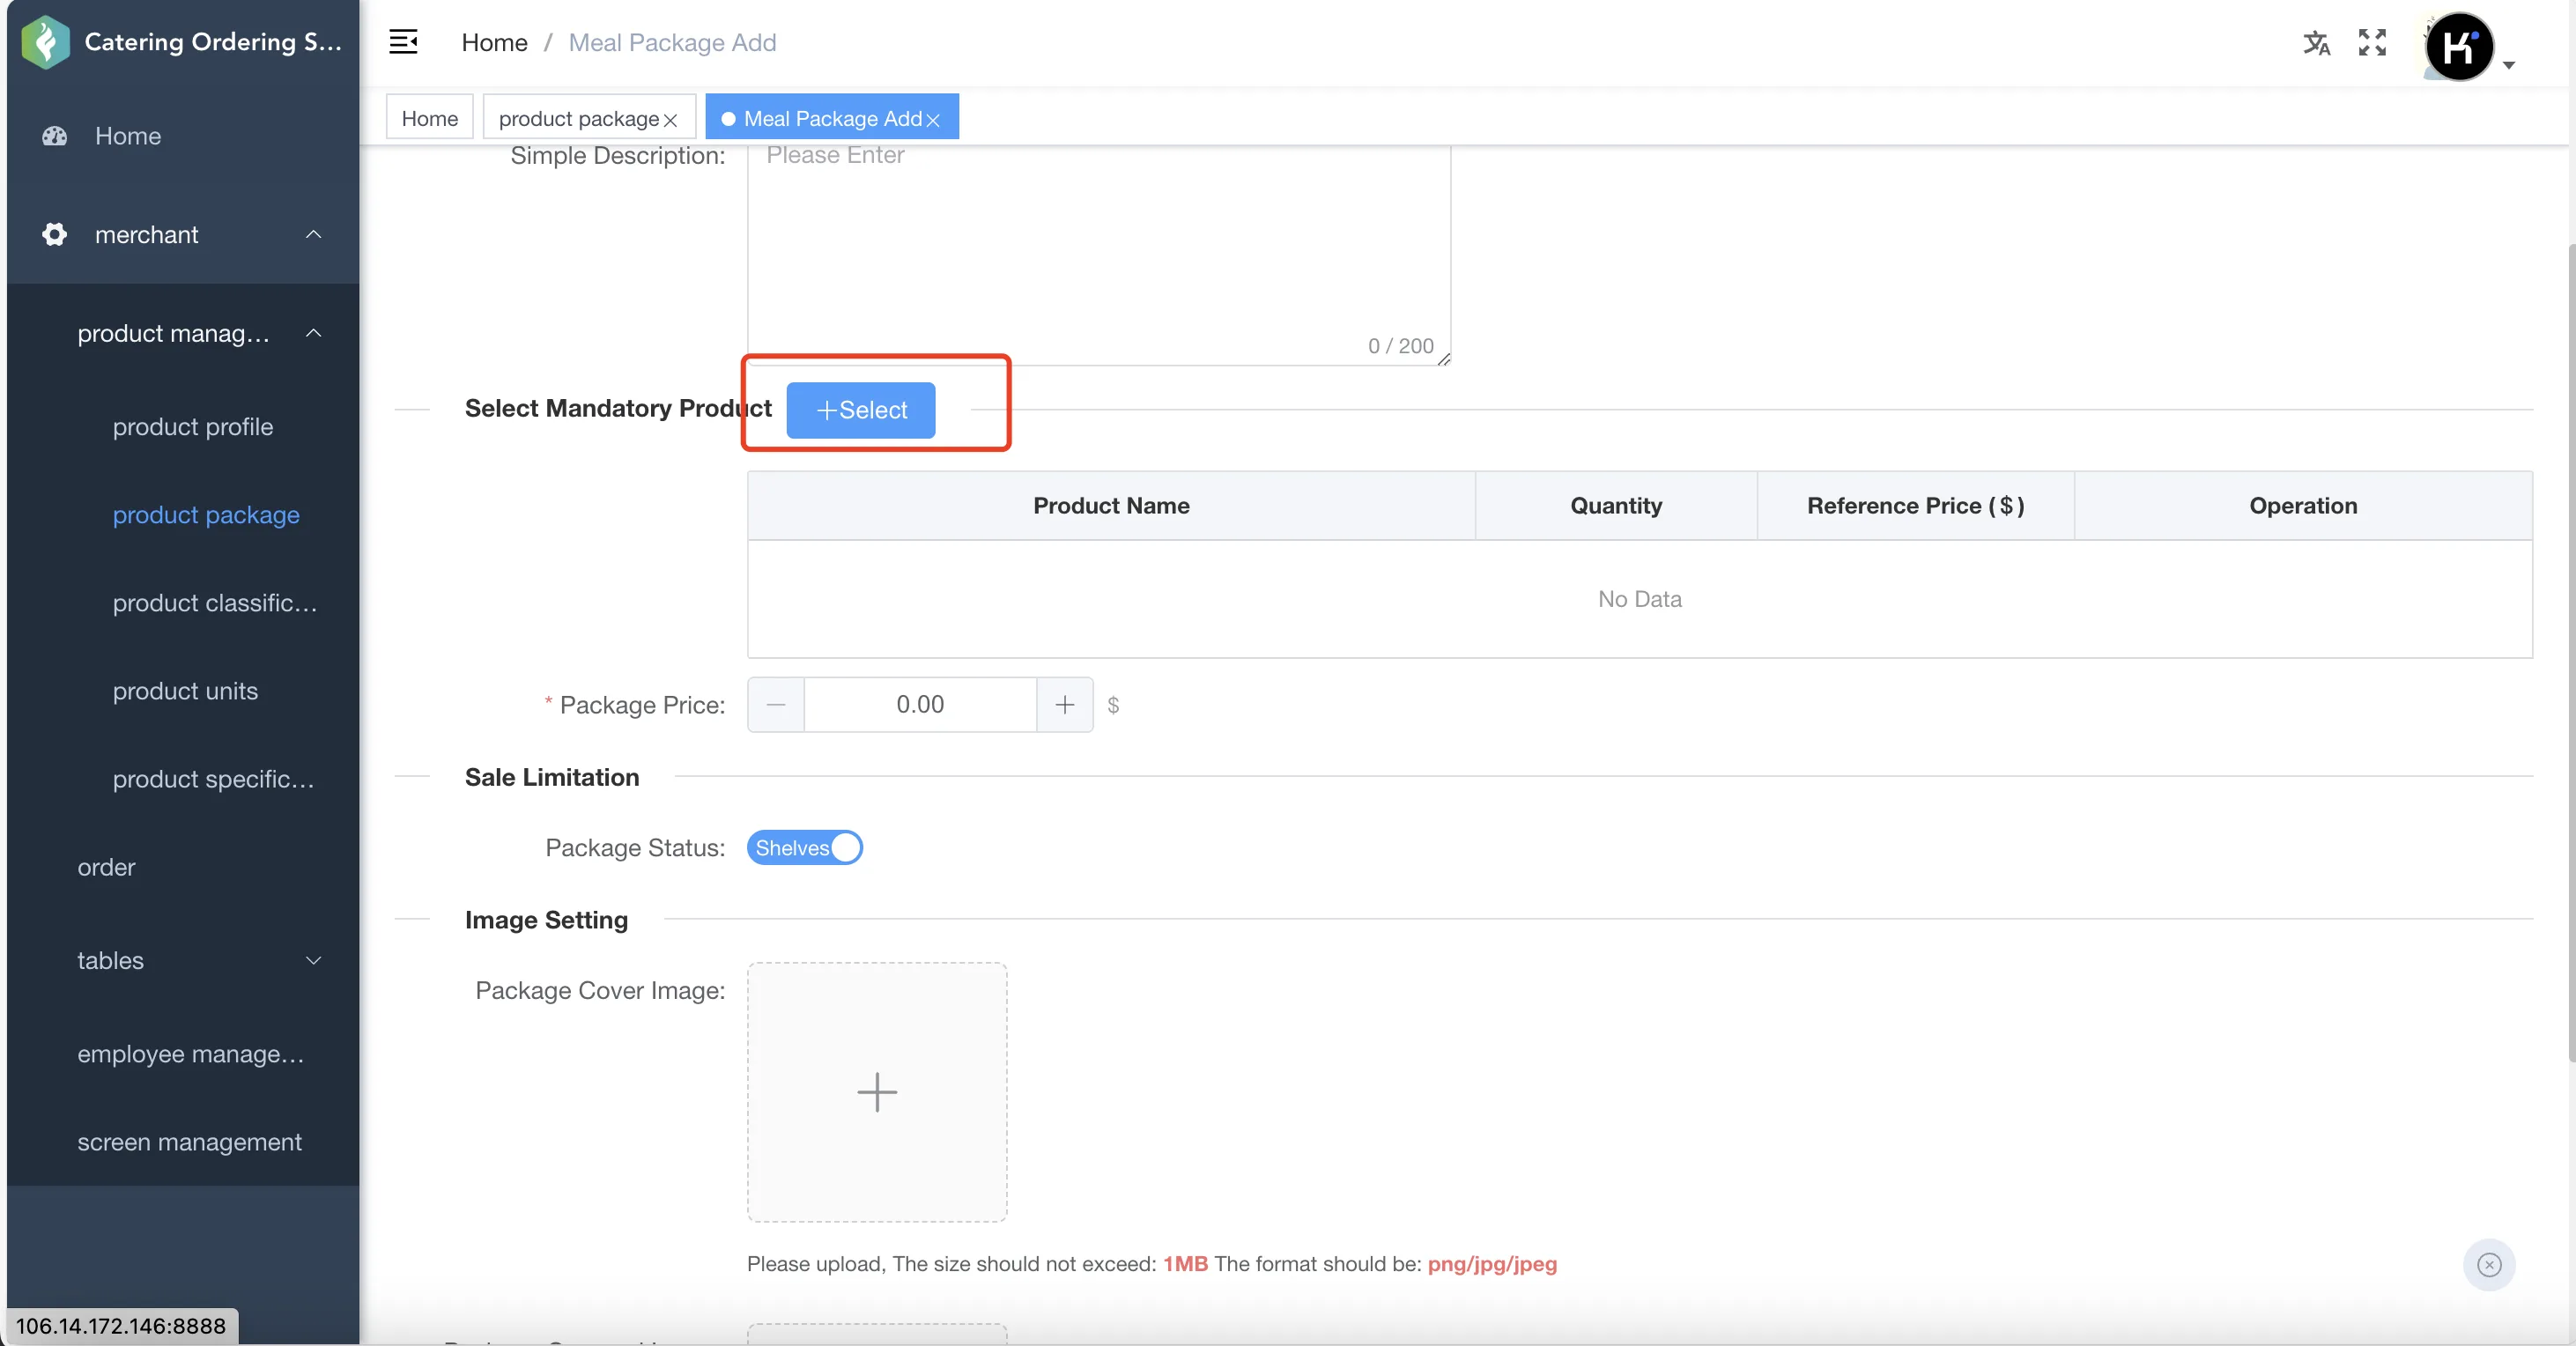Upload a package cover image via plus box
Screen dimensions: 2576x1346
tap(877, 1092)
